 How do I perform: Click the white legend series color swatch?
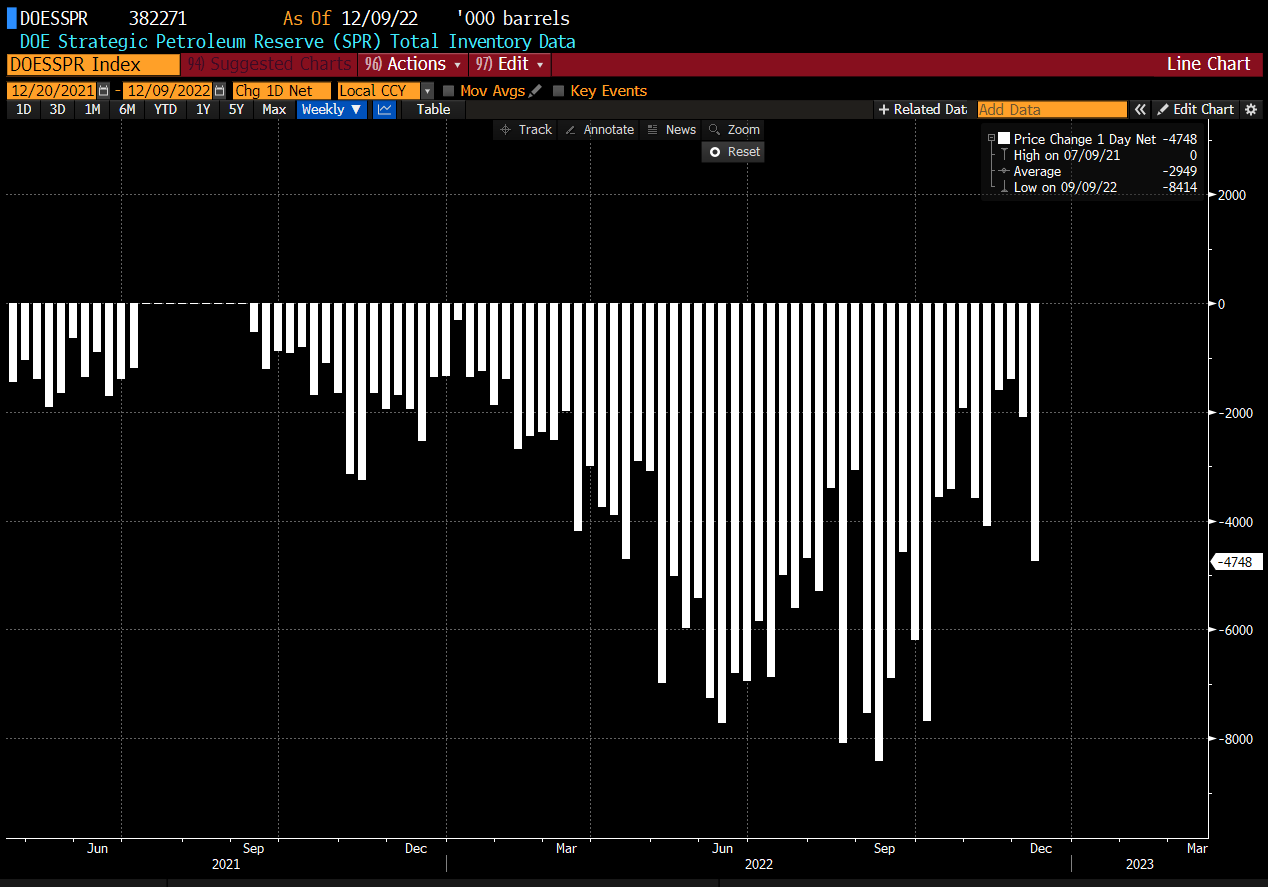(1003, 138)
